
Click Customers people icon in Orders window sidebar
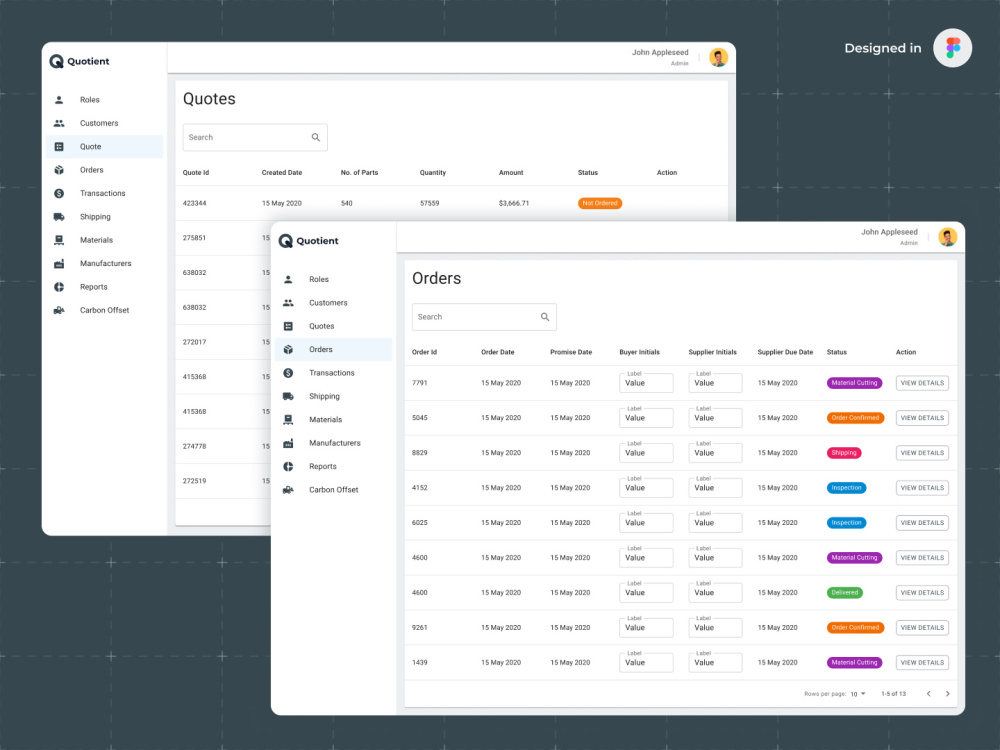288,303
